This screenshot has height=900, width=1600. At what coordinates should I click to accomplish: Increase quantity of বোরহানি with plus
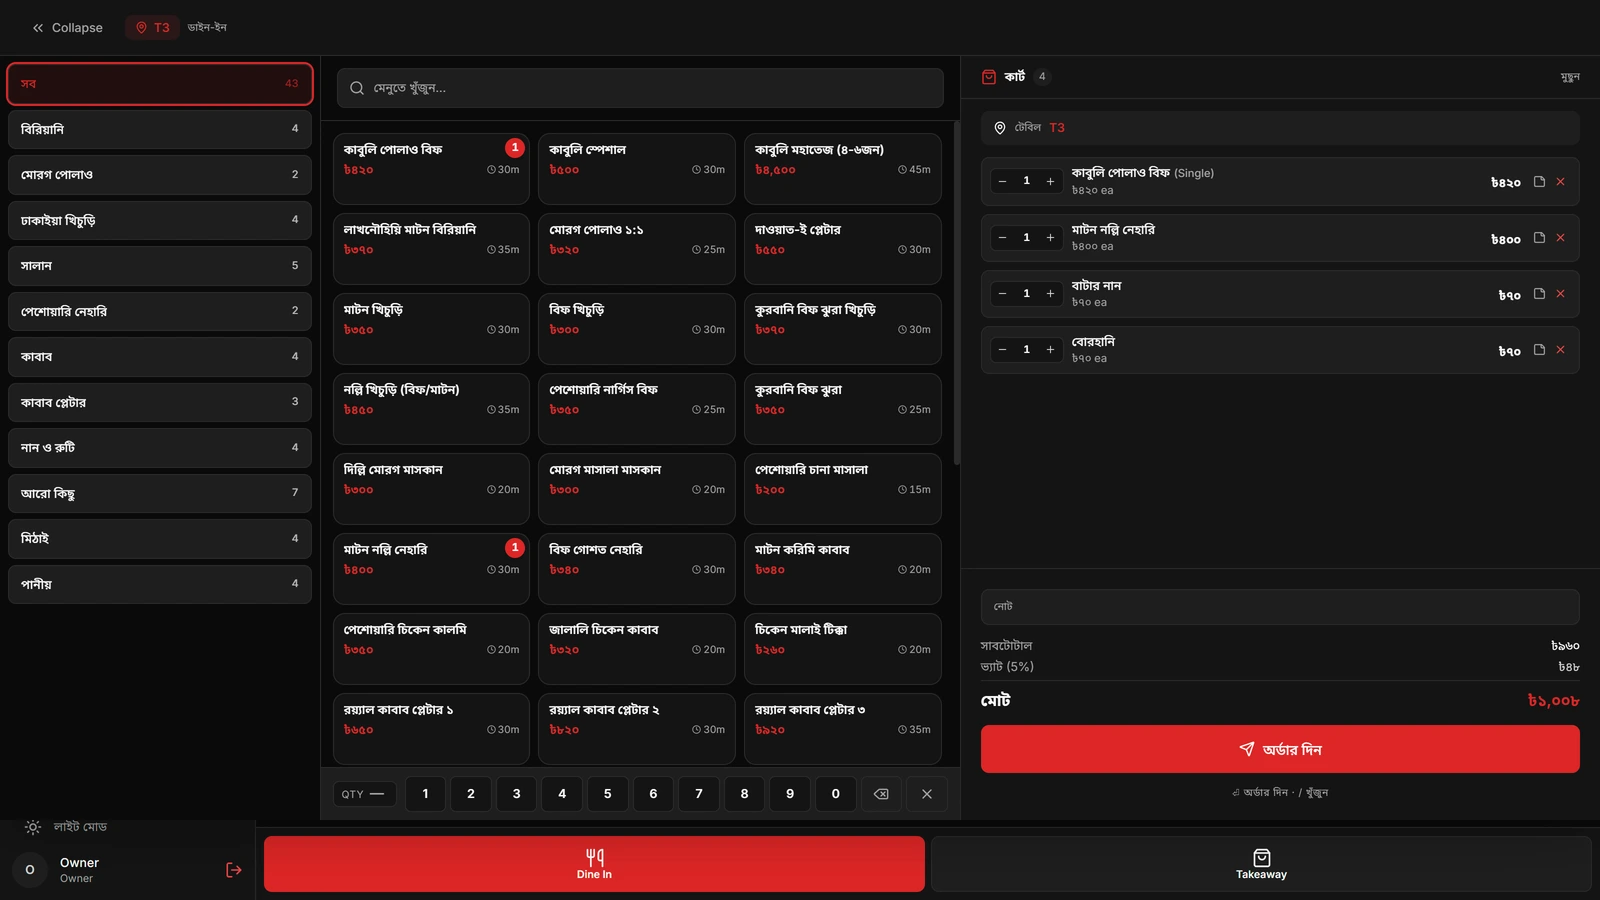1050,350
